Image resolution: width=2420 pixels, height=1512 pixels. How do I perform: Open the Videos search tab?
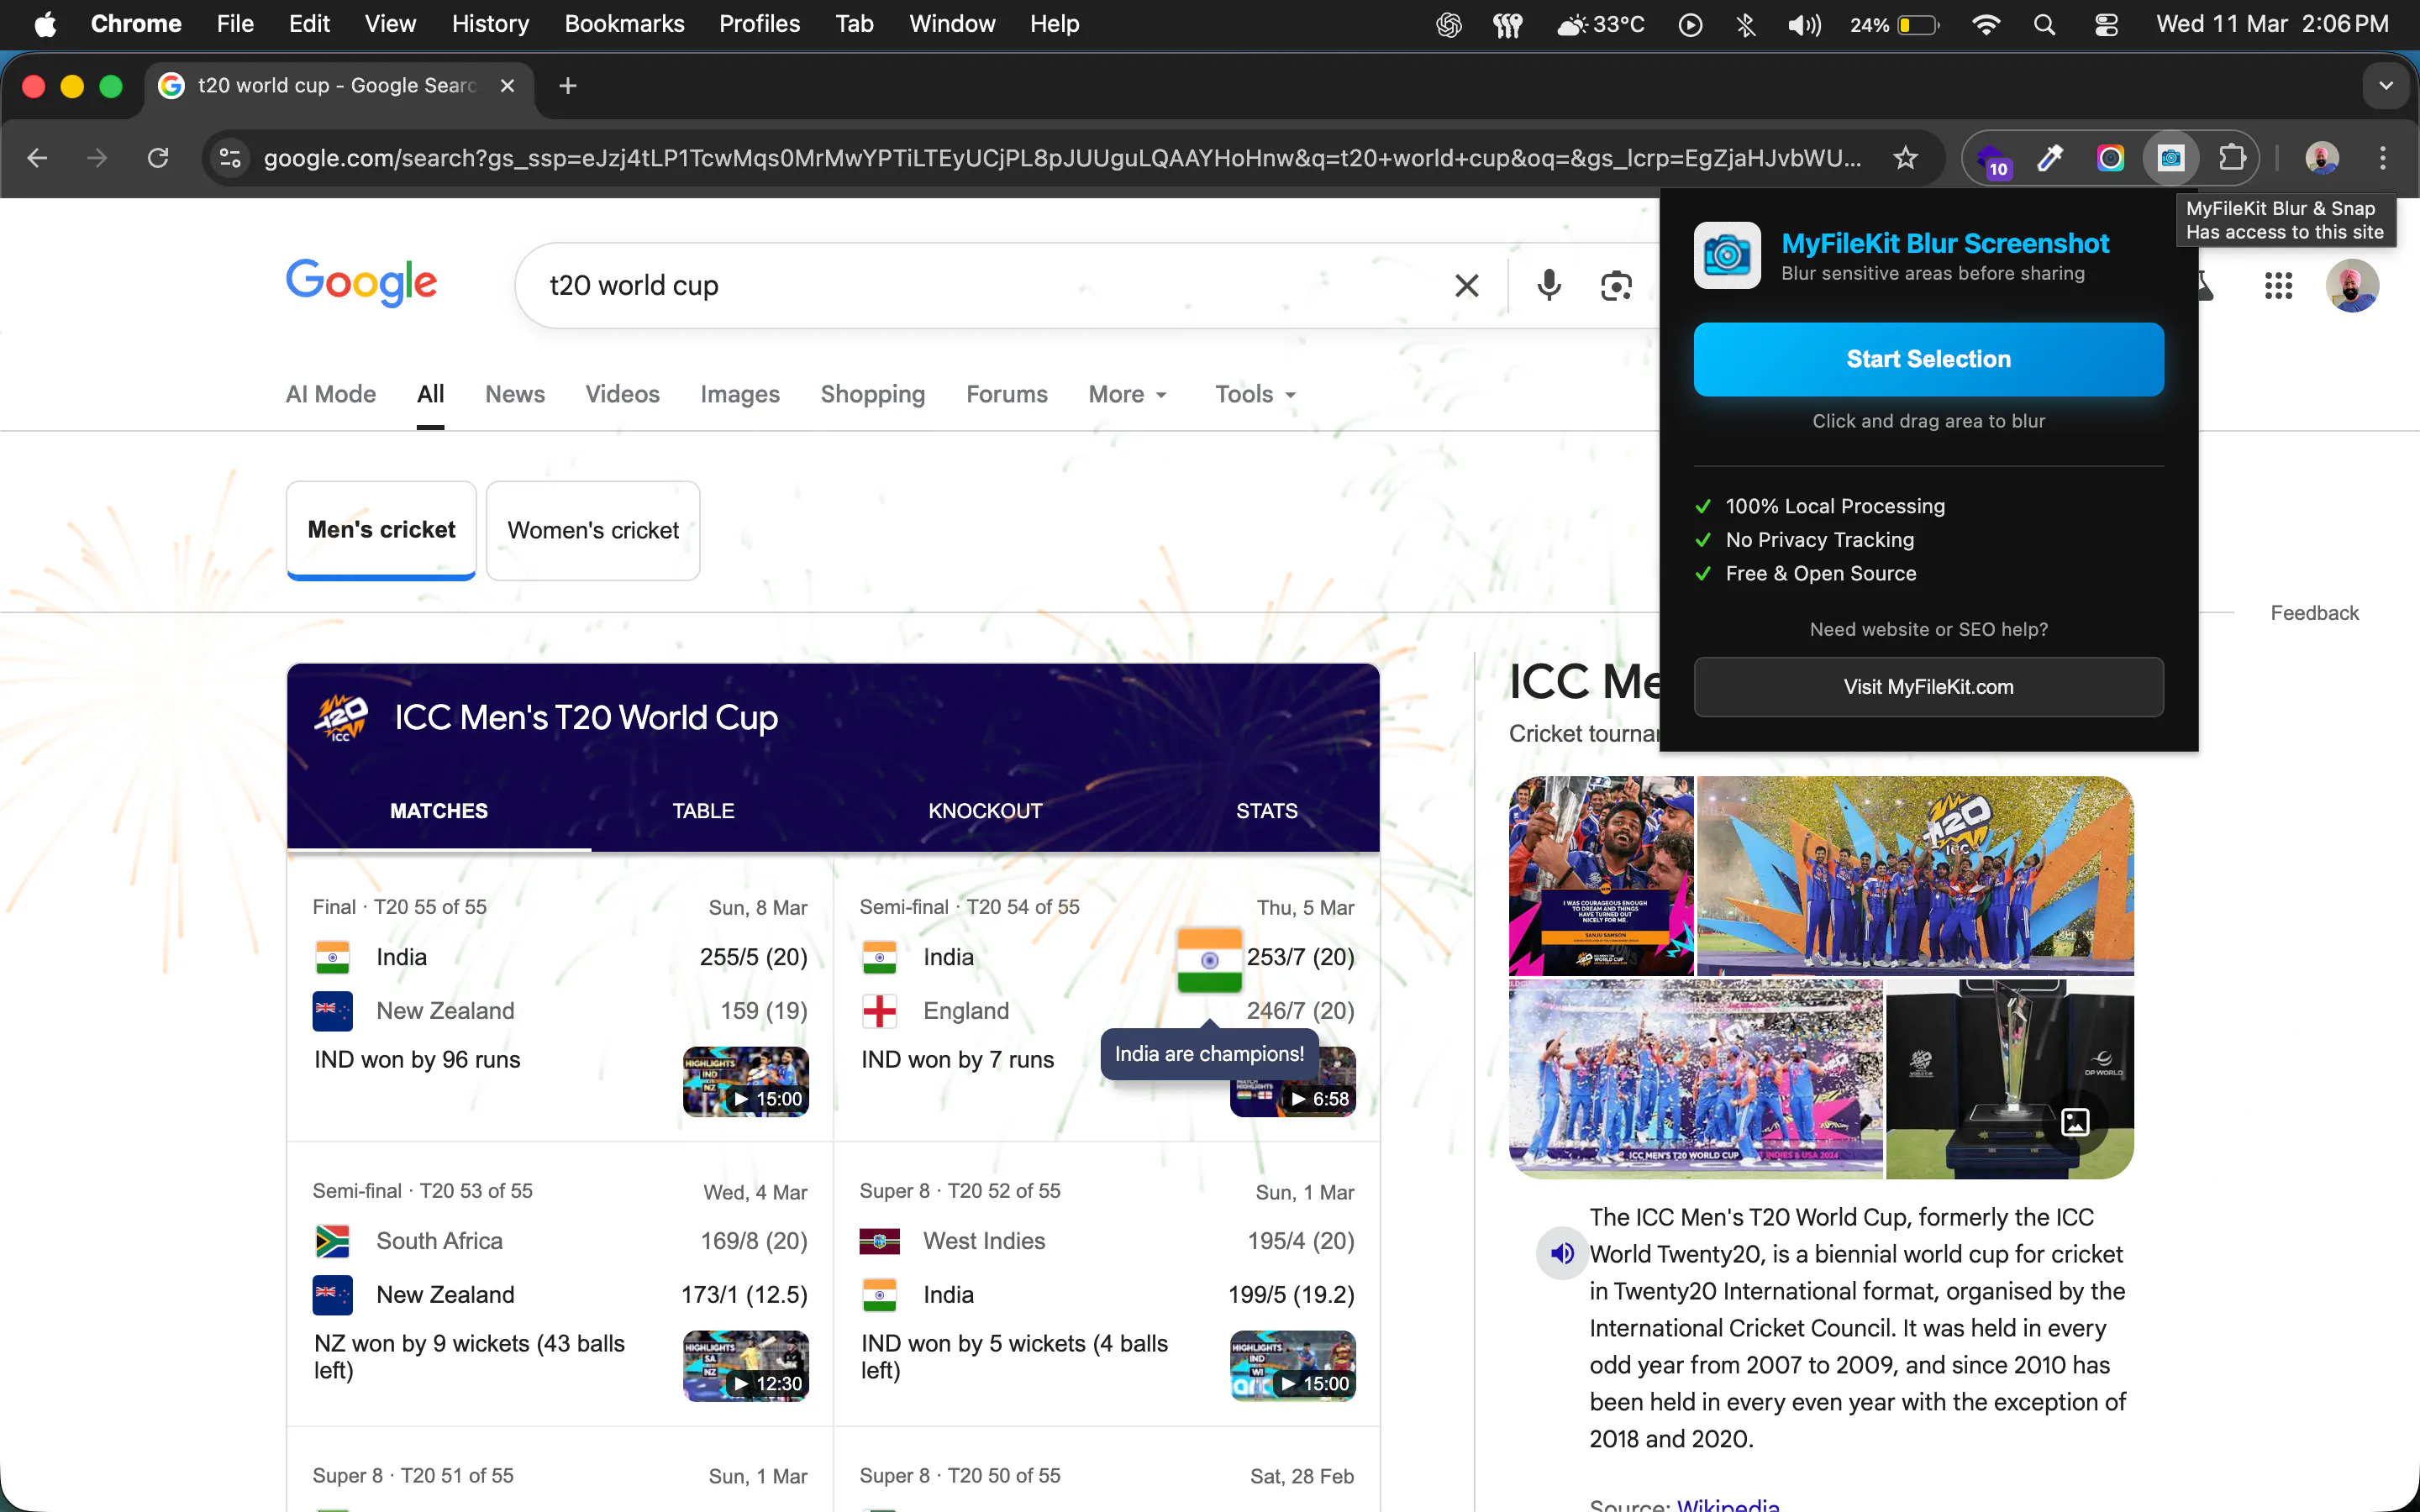point(622,394)
